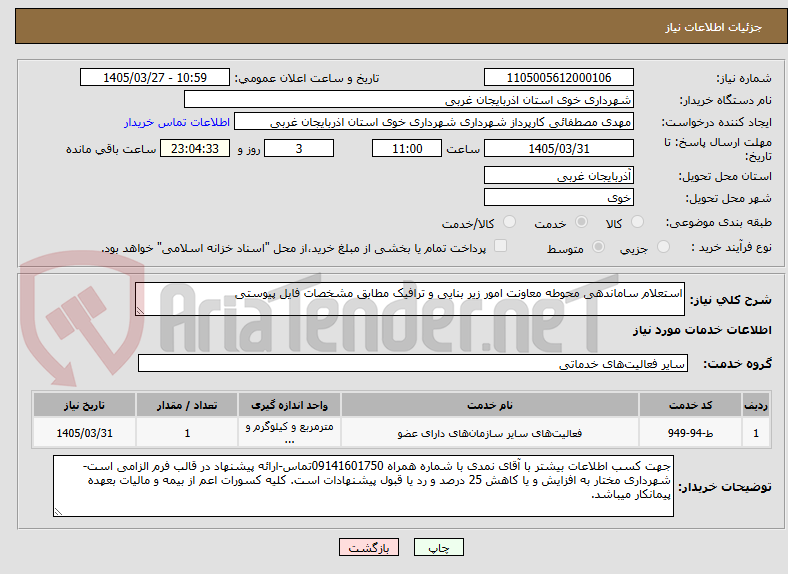Click the label توضیحات خریدار

coord(725,487)
